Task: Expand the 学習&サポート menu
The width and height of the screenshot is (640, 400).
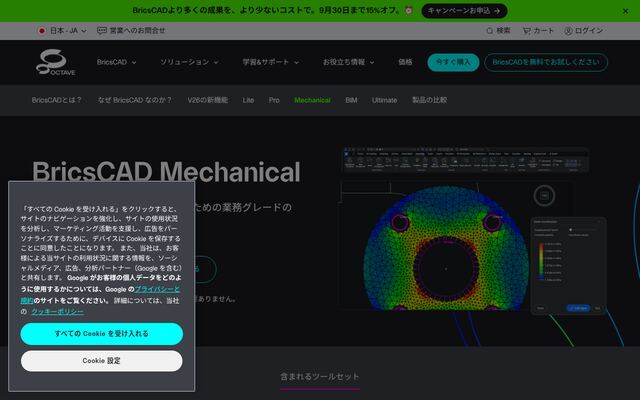Action: click(x=271, y=62)
